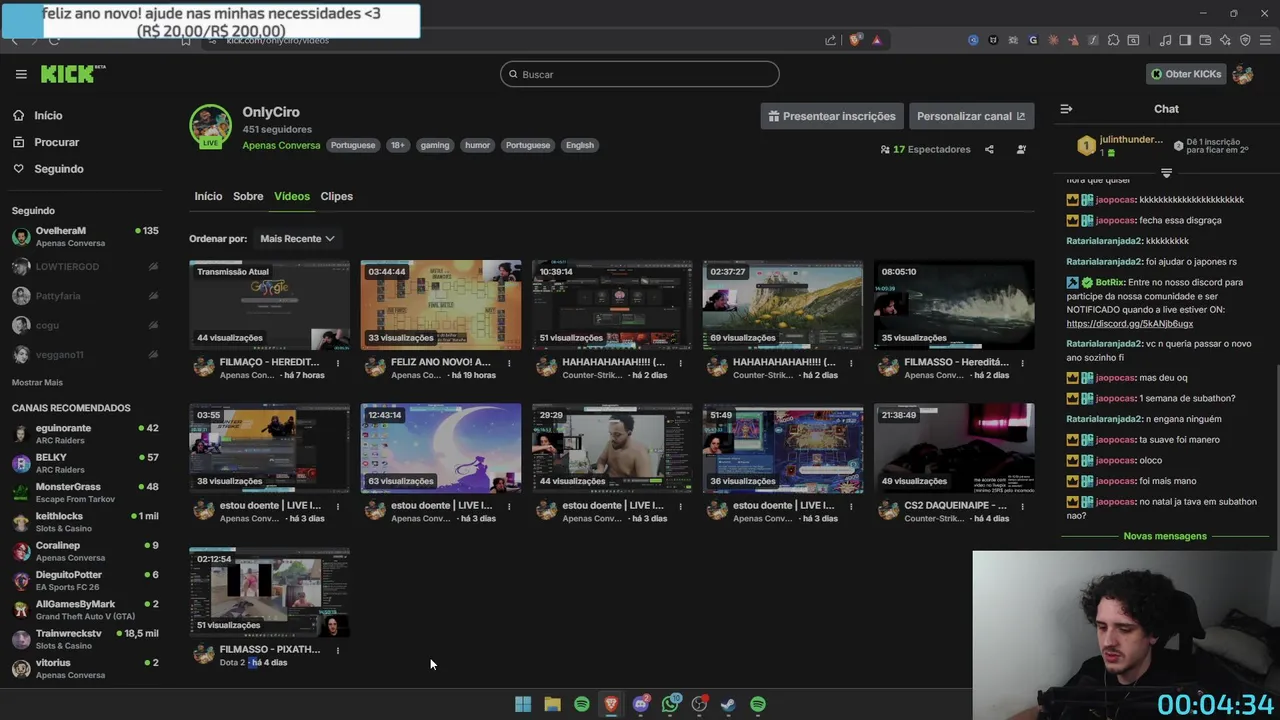Open Windows Start menu

(523, 704)
